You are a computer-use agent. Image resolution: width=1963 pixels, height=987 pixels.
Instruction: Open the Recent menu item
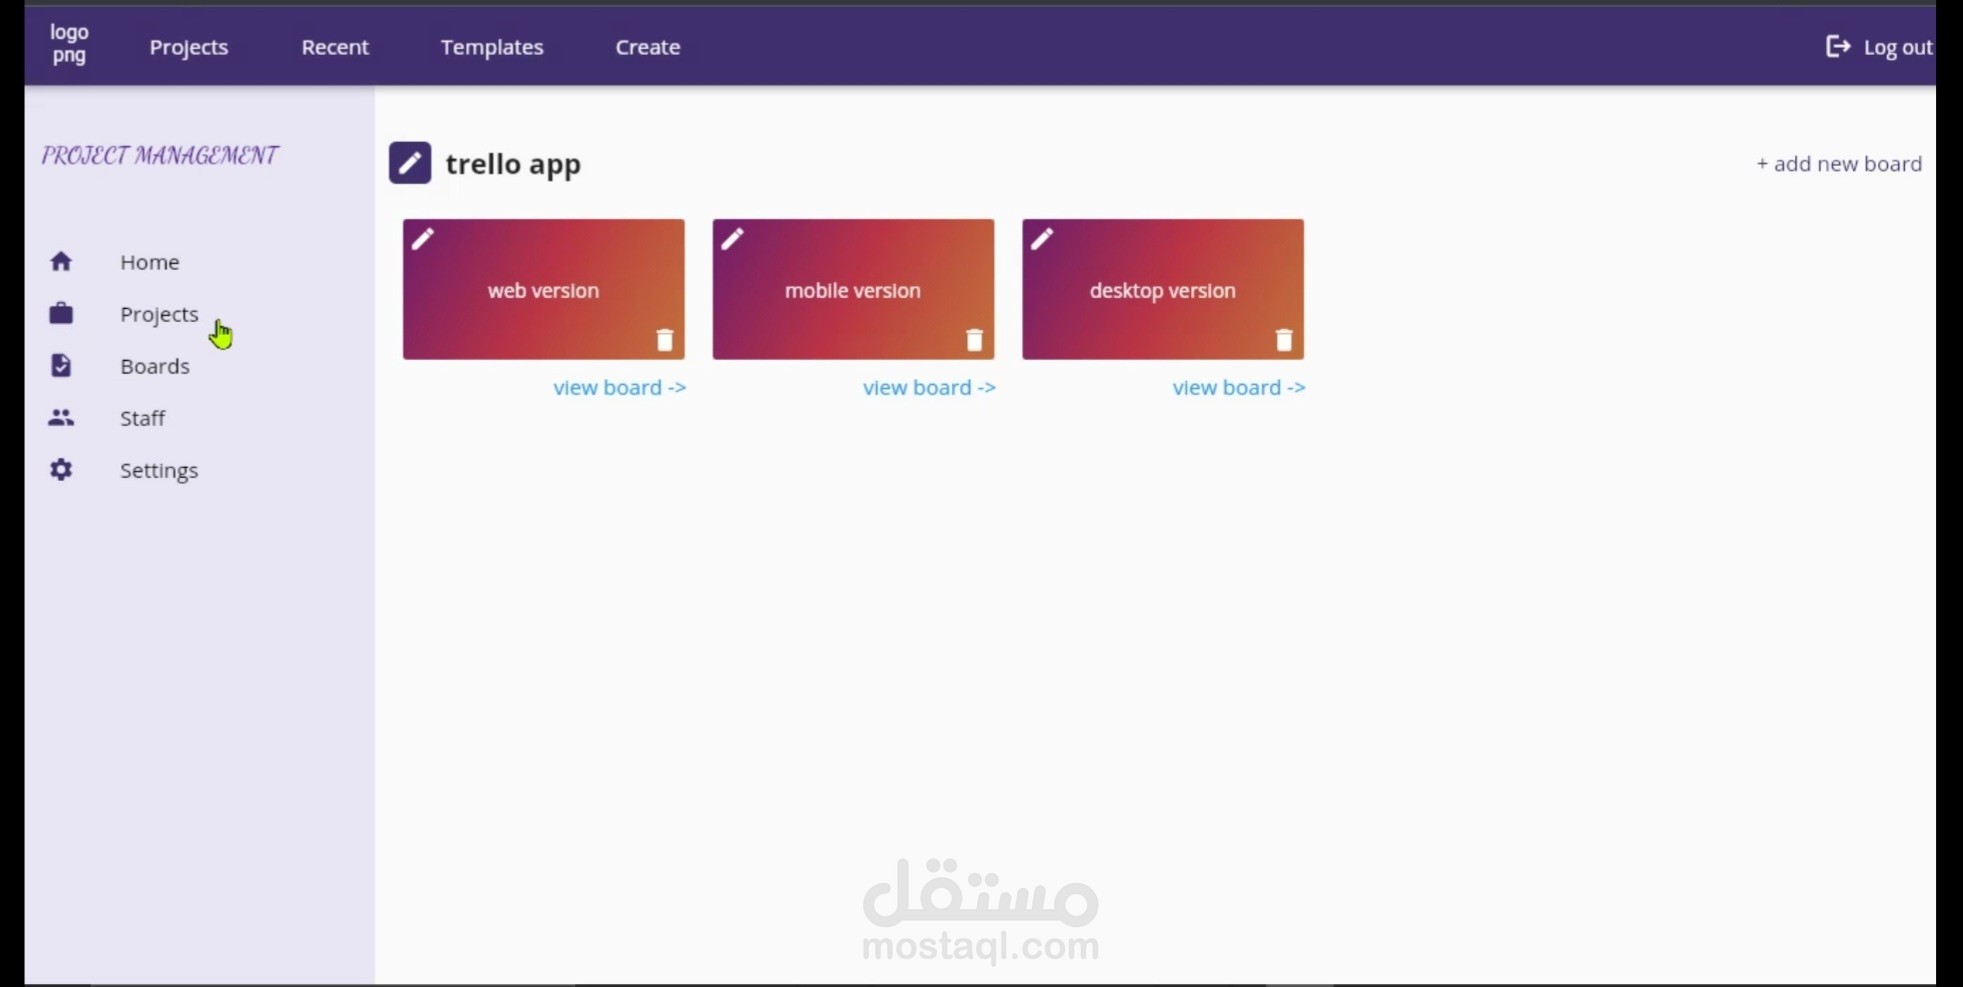335,47
